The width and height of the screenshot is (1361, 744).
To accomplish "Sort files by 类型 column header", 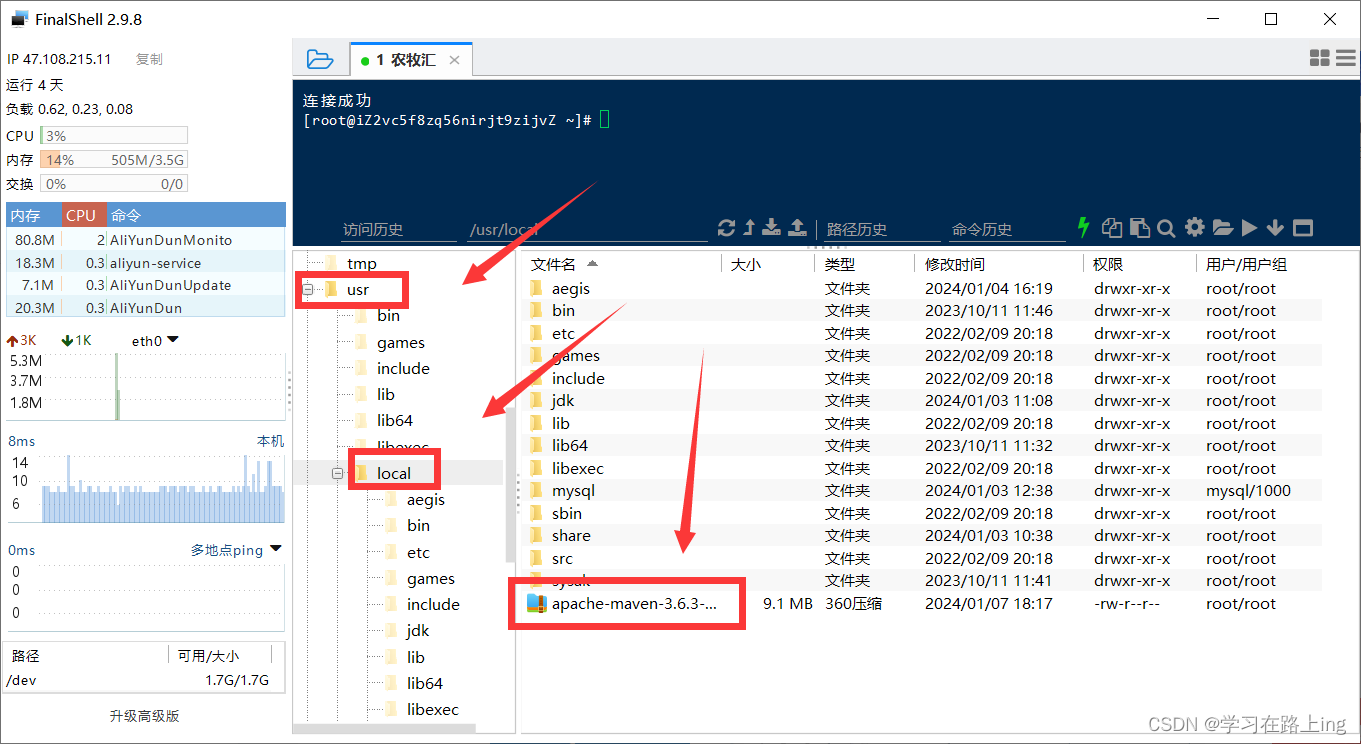I will point(863,264).
